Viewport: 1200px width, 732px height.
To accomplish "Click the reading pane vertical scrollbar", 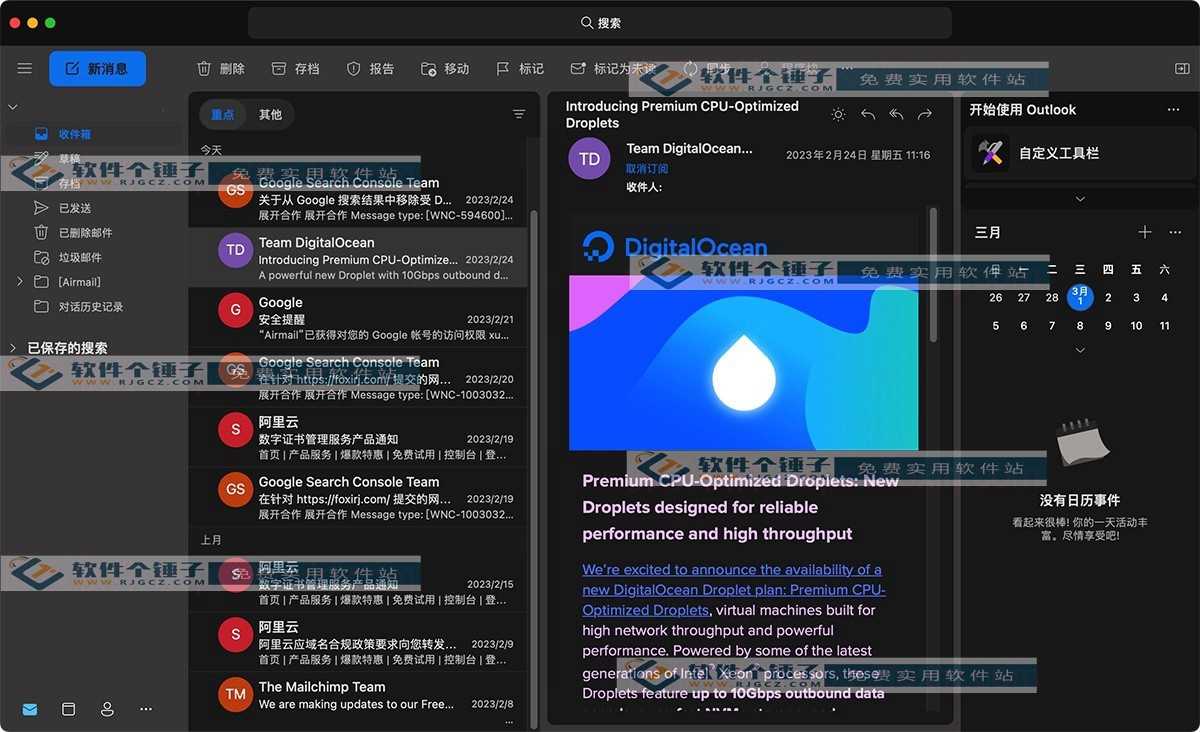I will (x=934, y=274).
